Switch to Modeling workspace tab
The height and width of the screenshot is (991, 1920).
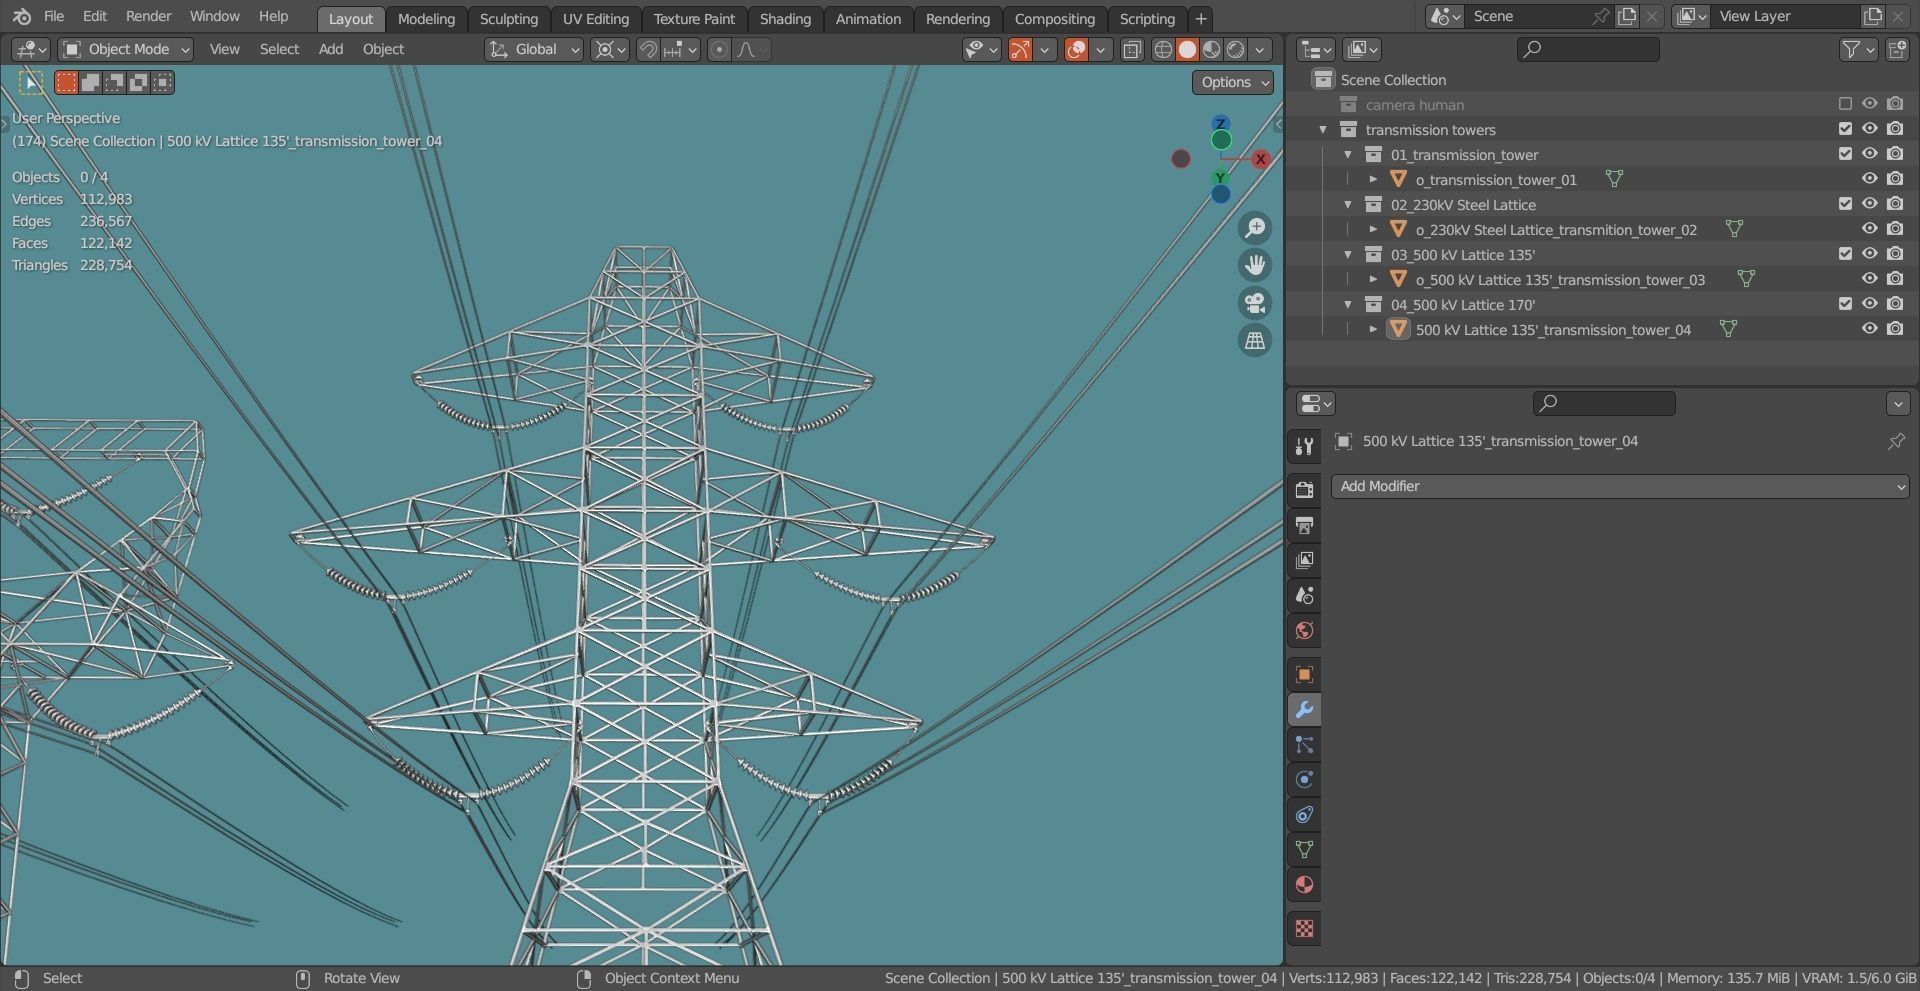[x=426, y=19]
